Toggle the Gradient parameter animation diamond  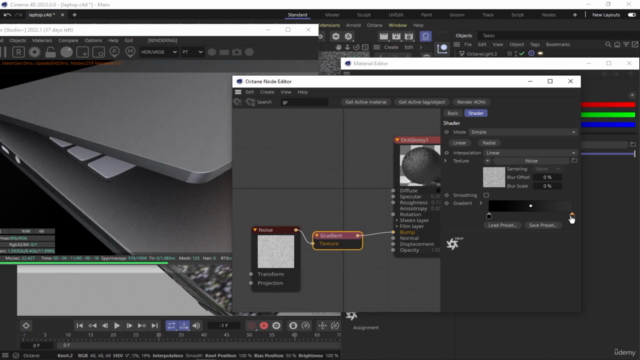coord(446,203)
